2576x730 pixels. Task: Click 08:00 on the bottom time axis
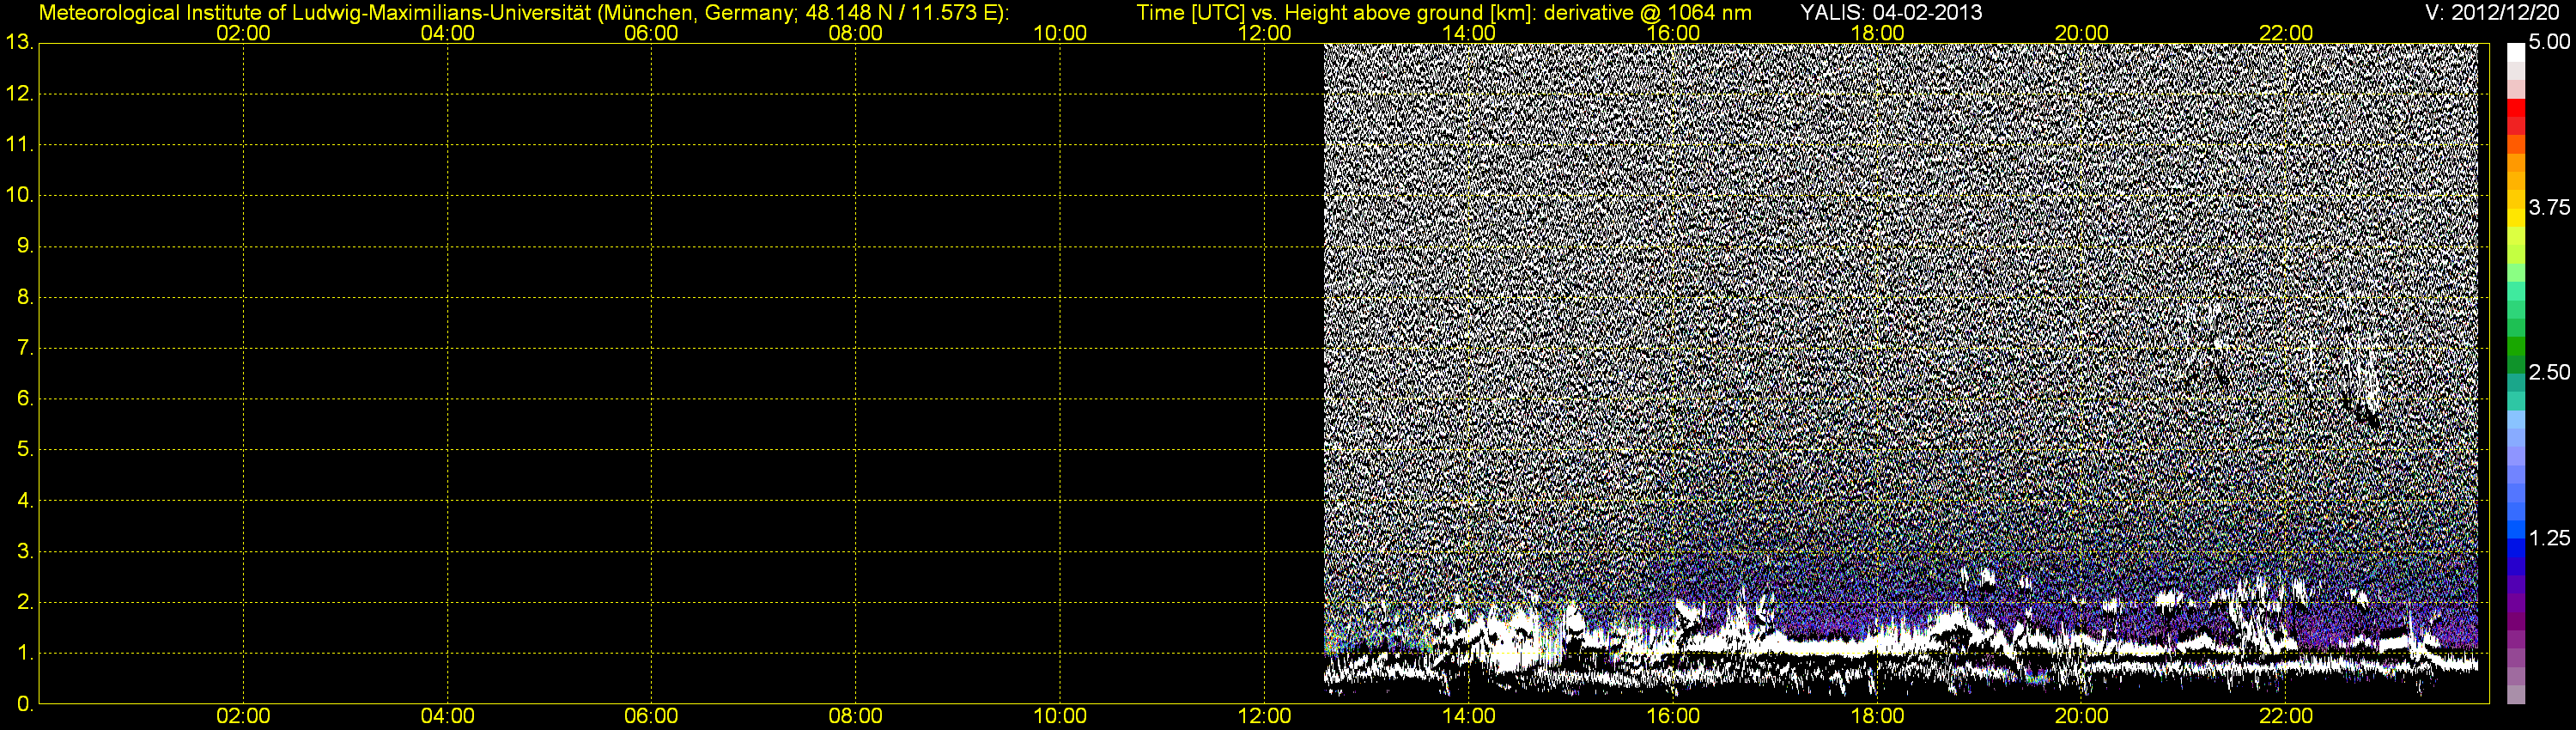pos(856,716)
